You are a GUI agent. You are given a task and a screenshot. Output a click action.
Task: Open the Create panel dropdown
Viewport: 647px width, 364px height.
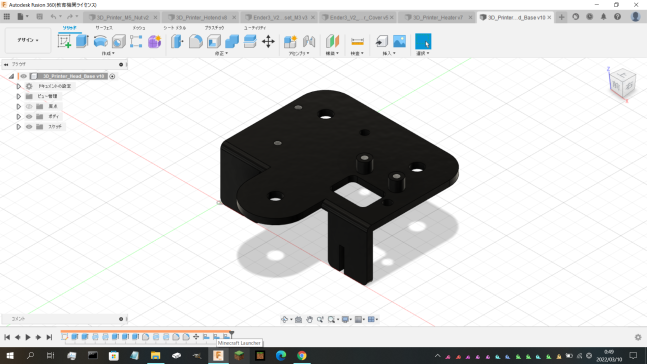pos(108,54)
